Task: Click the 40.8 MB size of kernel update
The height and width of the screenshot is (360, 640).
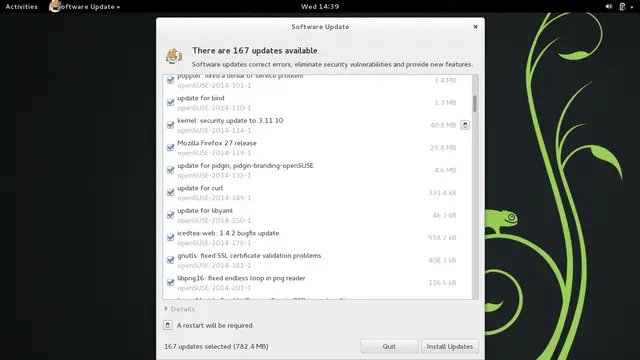Action: [443, 125]
